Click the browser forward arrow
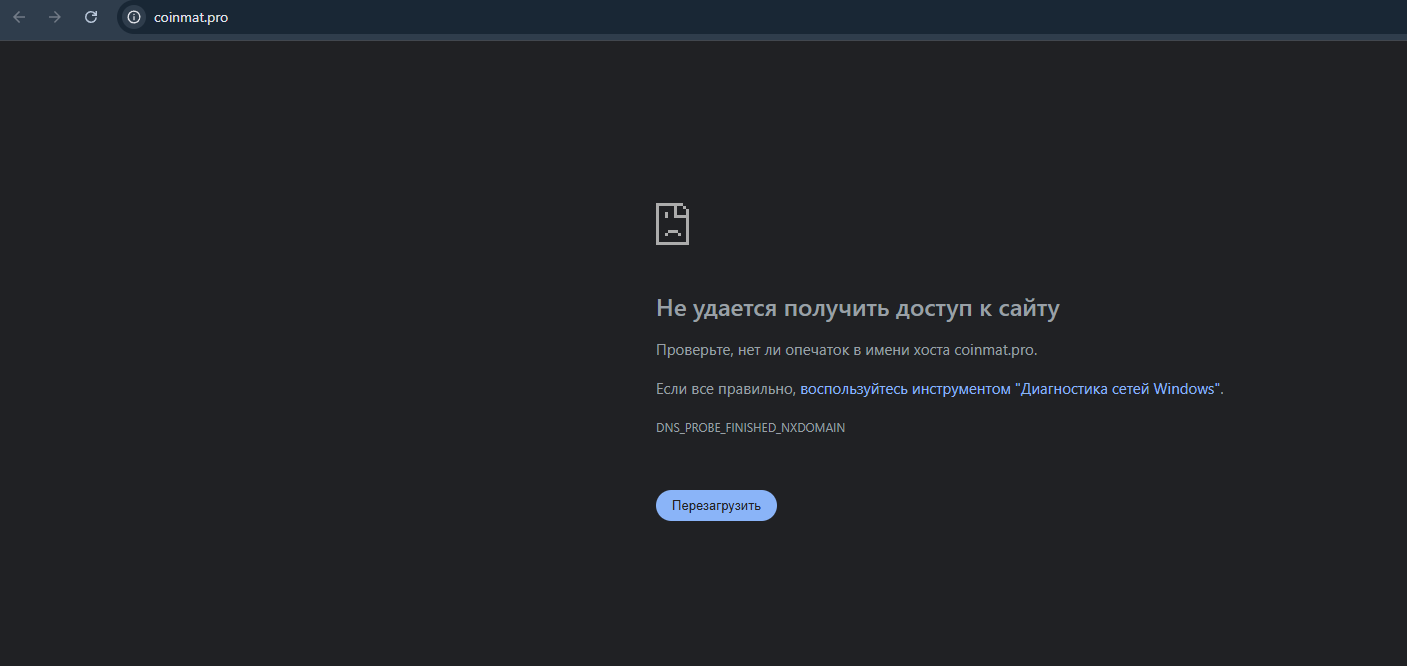This screenshot has width=1407, height=666. tap(55, 17)
